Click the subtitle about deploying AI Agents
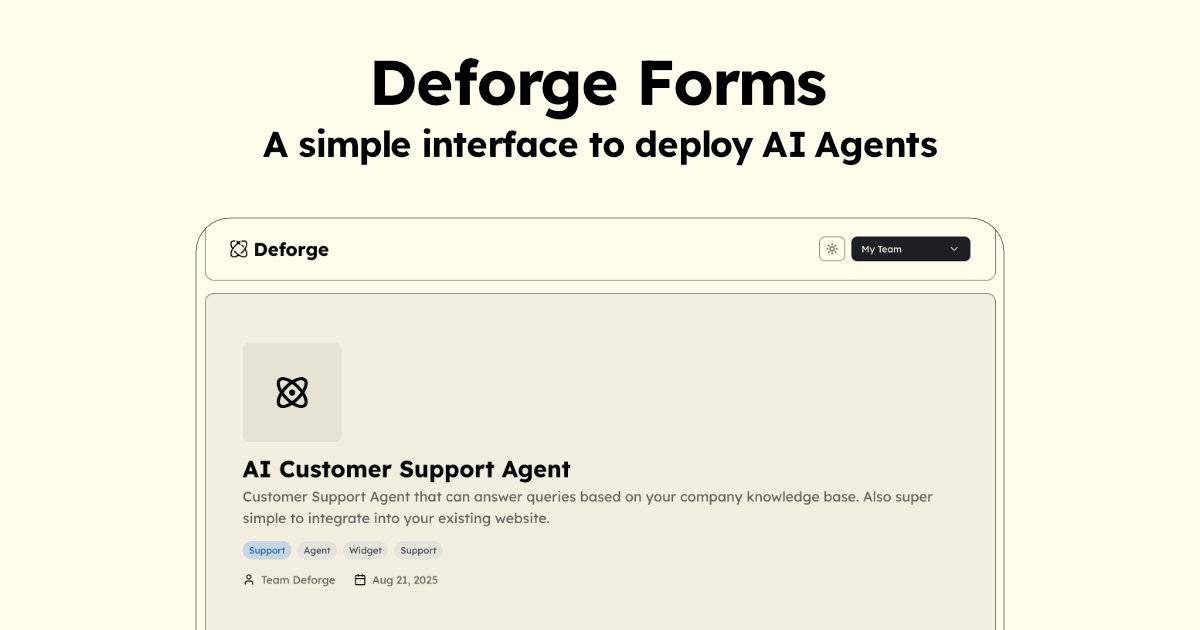 [600, 145]
